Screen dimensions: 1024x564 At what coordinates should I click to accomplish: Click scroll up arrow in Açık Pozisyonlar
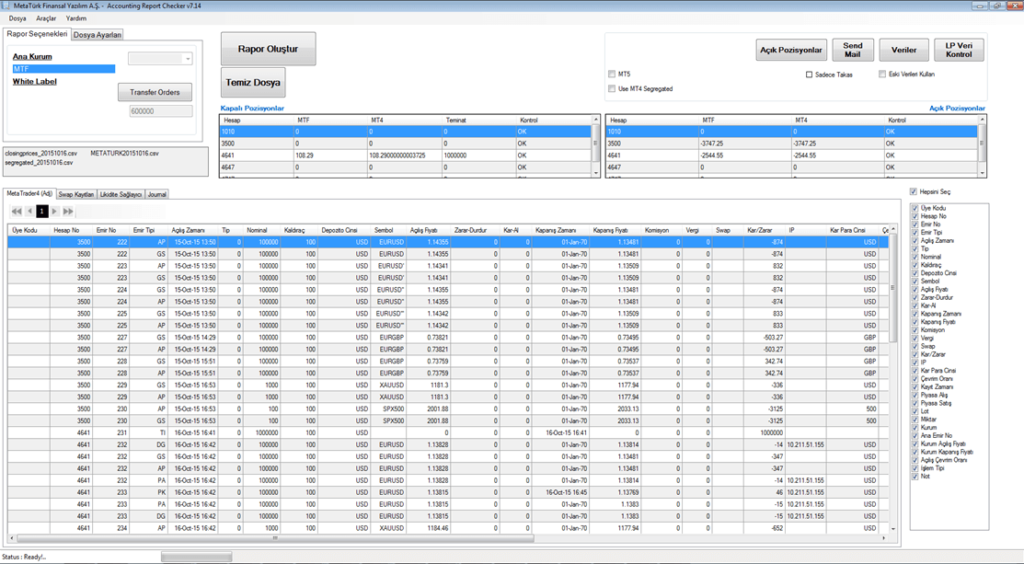(982, 120)
